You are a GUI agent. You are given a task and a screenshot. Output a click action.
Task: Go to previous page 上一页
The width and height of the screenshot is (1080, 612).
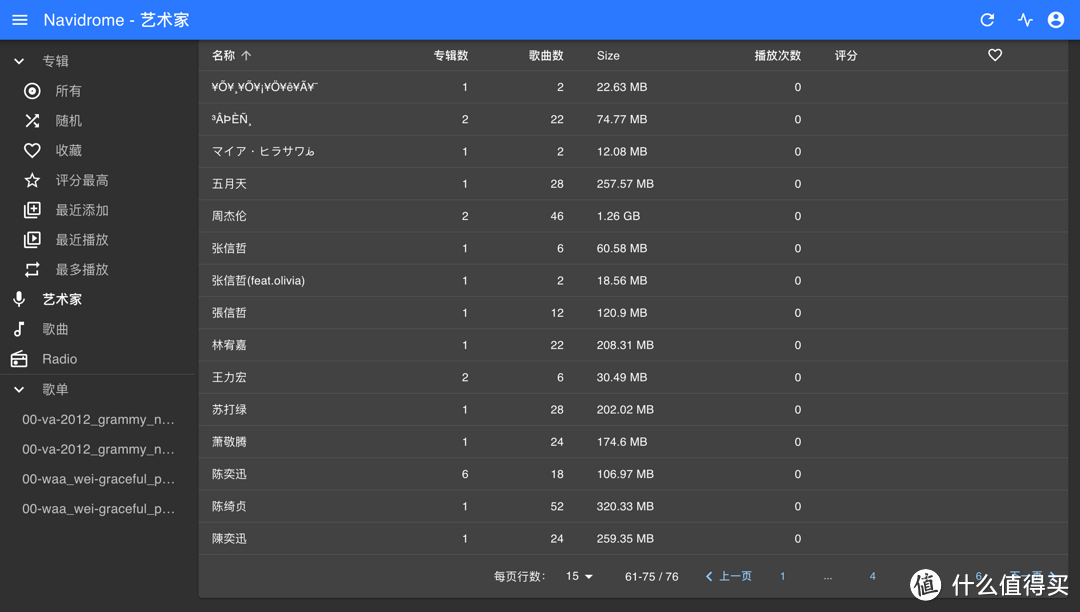[728, 577]
